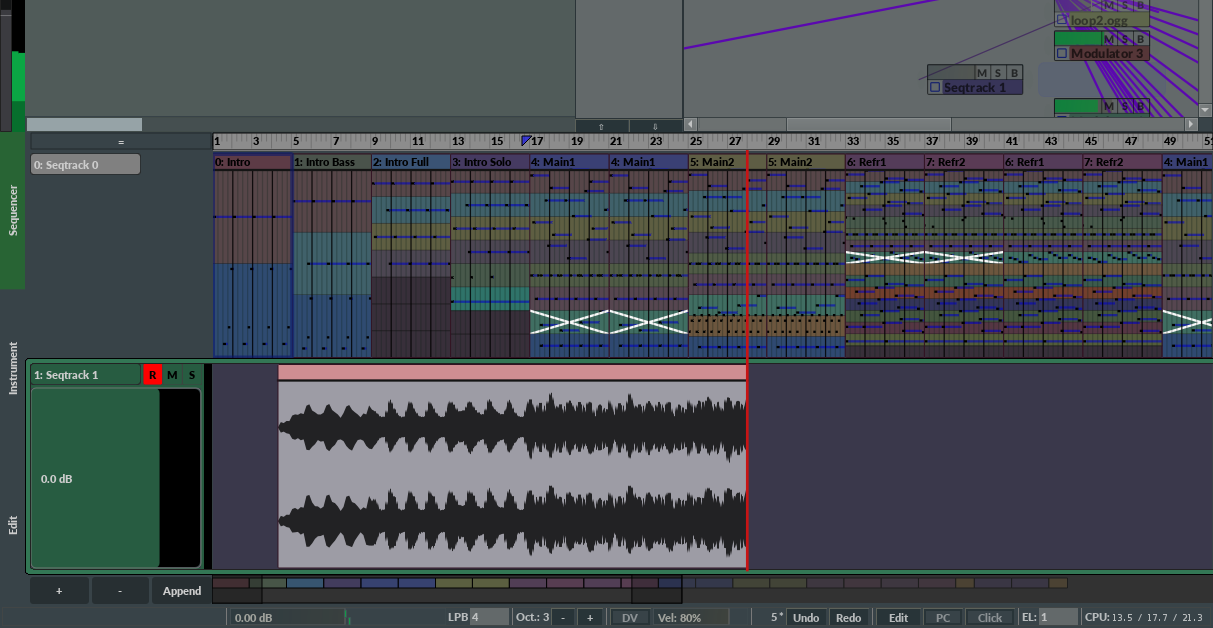Mute Seqtrack 1 in the sequencer

172,375
